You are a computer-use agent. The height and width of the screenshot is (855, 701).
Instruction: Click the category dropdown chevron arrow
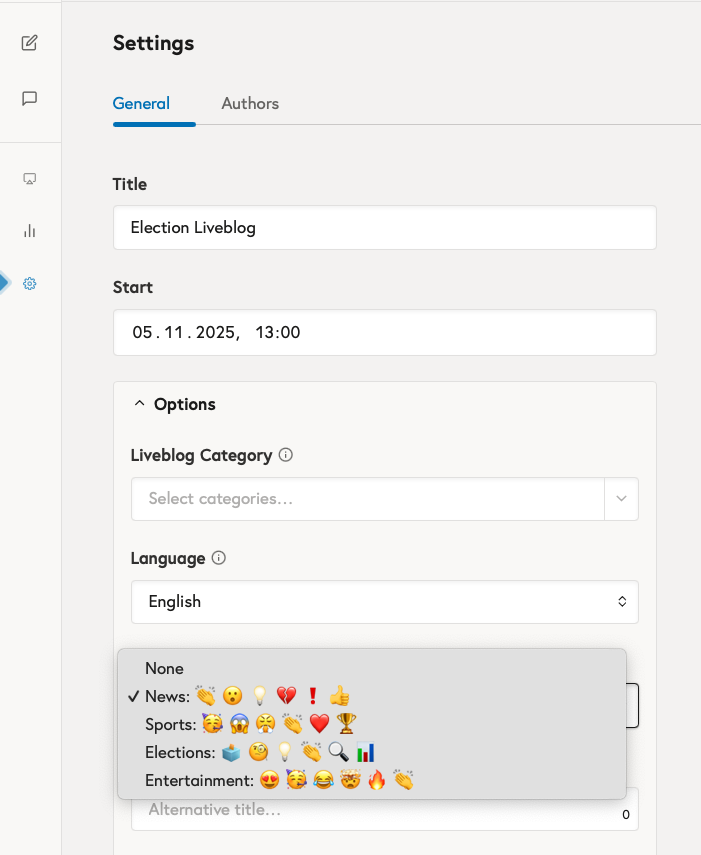pyautogui.click(x=621, y=499)
